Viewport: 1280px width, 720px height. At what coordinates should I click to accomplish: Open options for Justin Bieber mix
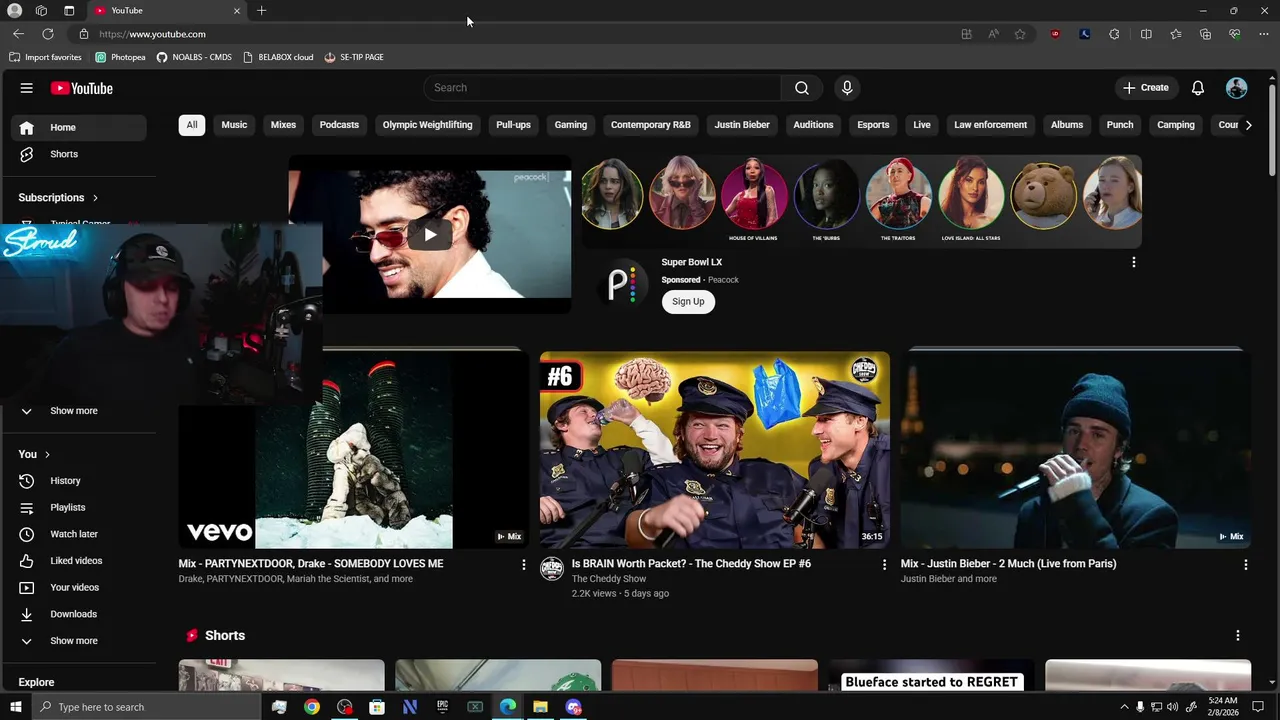pyautogui.click(x=1246, y=565)
